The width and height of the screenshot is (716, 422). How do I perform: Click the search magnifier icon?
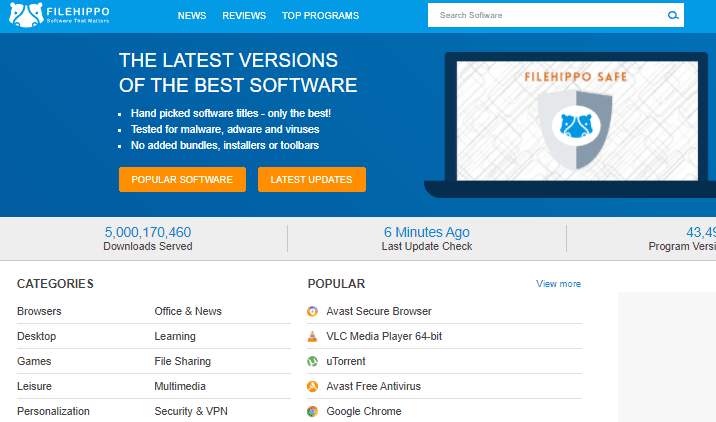tap(673, 16)
